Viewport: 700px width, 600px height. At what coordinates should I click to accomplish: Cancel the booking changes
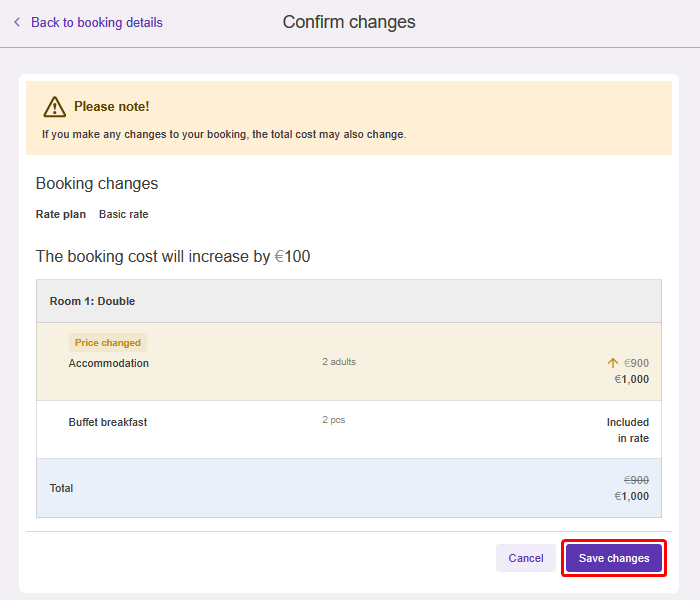point(525,558)
